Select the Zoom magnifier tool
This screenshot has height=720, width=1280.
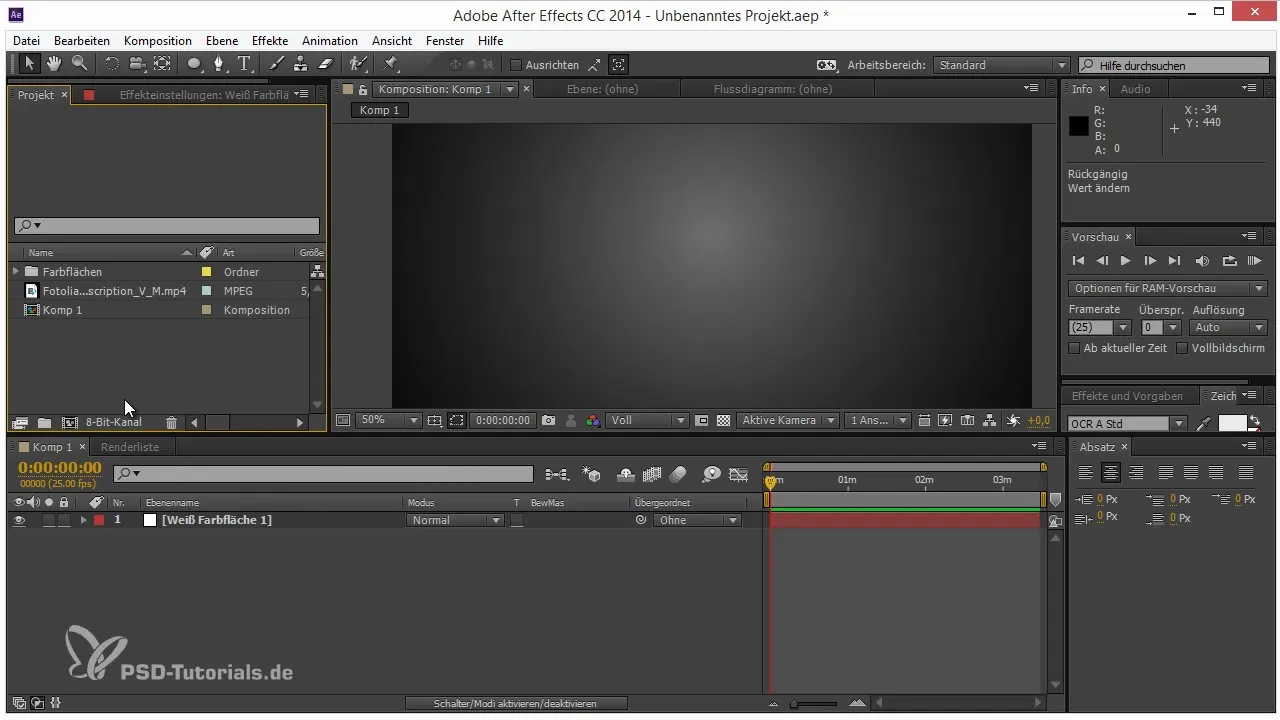78,64
